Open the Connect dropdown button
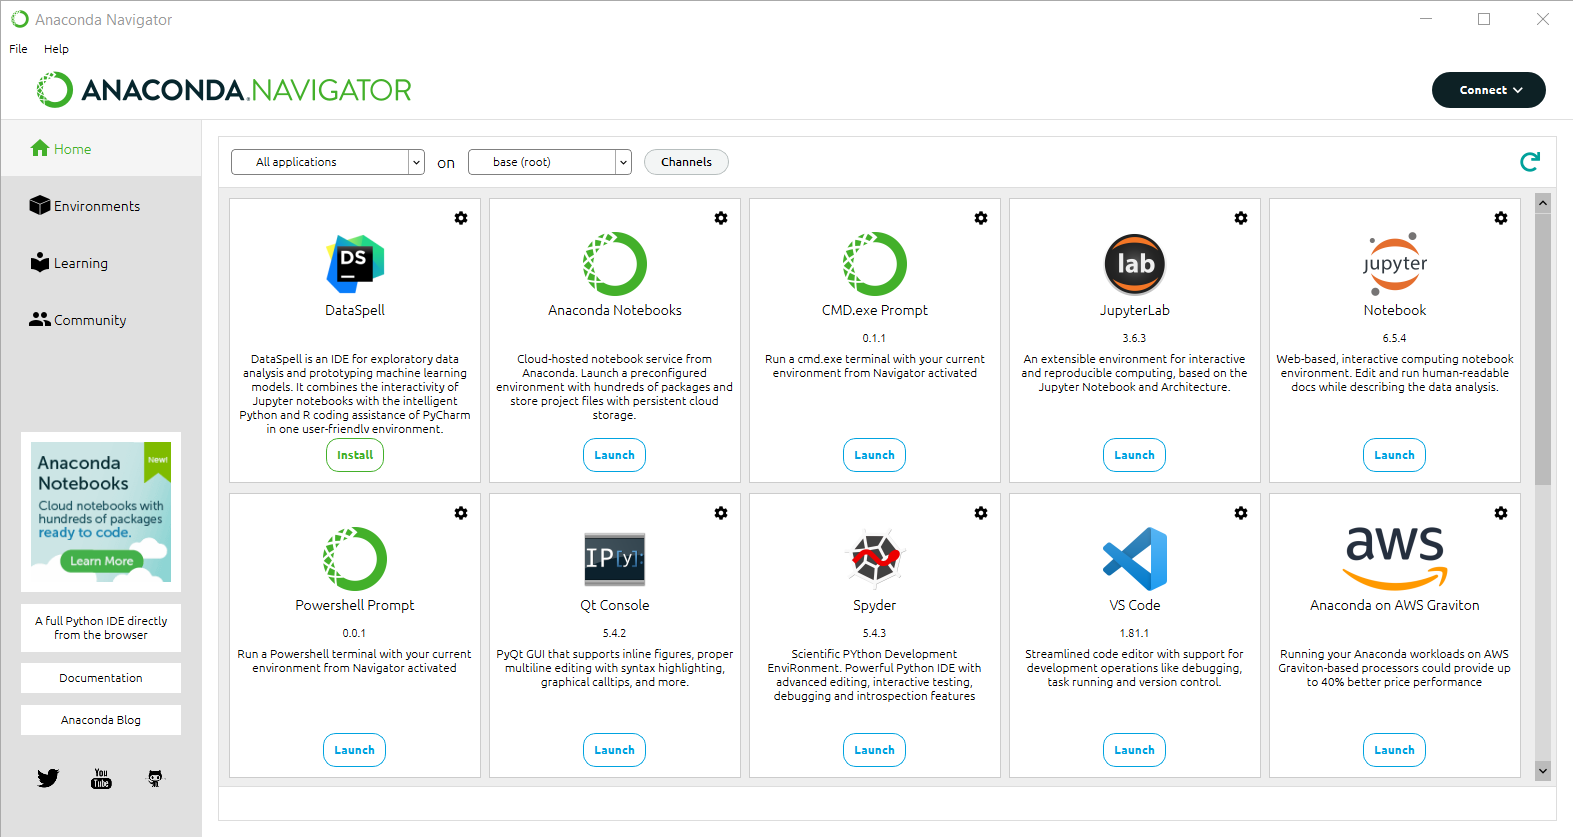The image size is (1573, 837). coord(1489,90)
